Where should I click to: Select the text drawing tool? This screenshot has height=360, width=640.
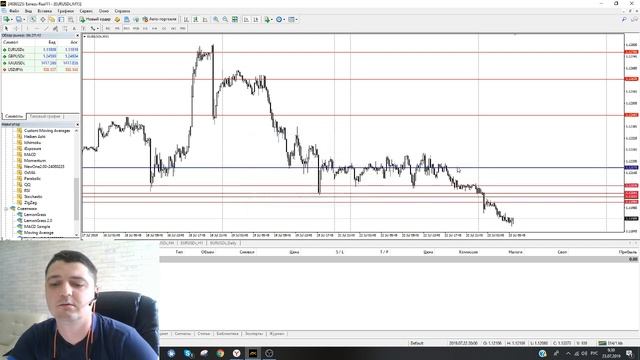(x=74, y=28)
